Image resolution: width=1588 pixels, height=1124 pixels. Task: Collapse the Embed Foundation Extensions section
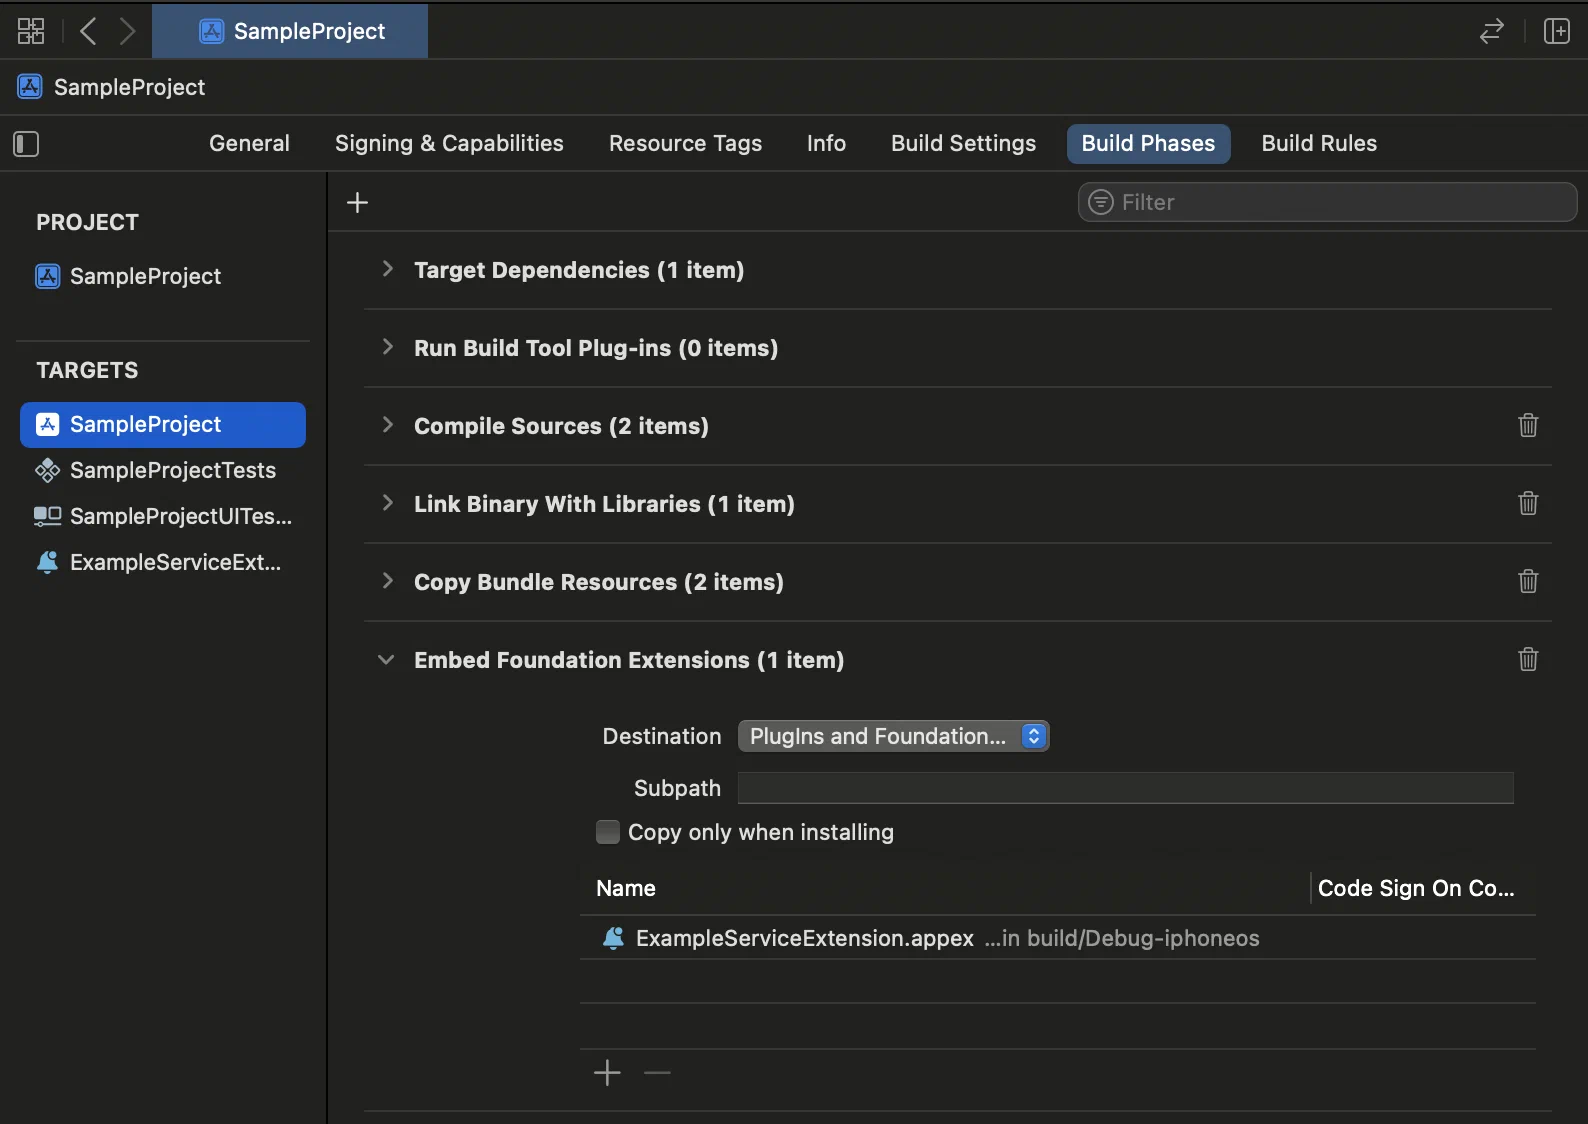tap(386, 660)
